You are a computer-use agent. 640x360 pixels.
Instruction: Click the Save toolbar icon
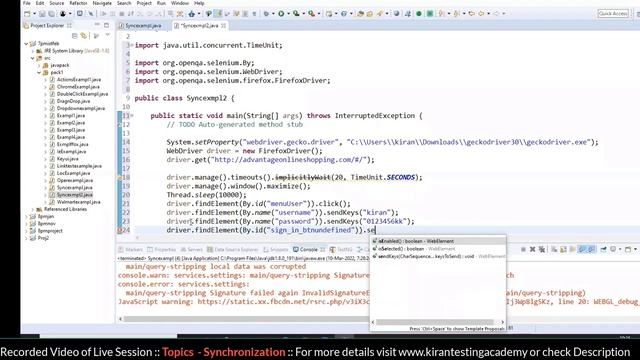pyautogui.click(x=42, y=14)
